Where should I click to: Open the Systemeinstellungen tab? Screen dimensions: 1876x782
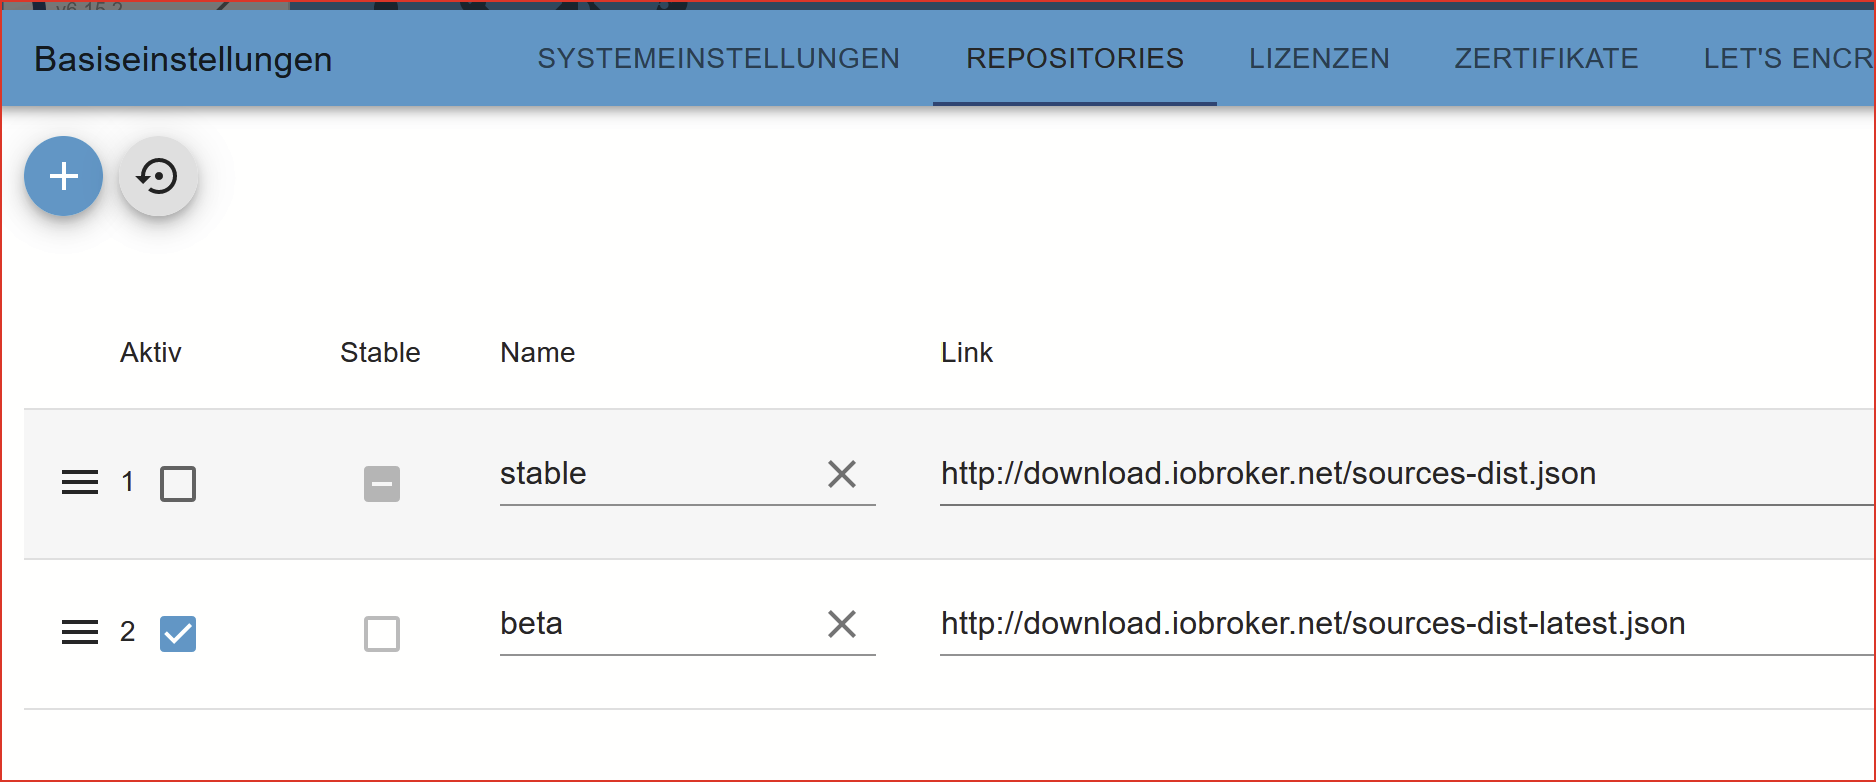(718, 59)
